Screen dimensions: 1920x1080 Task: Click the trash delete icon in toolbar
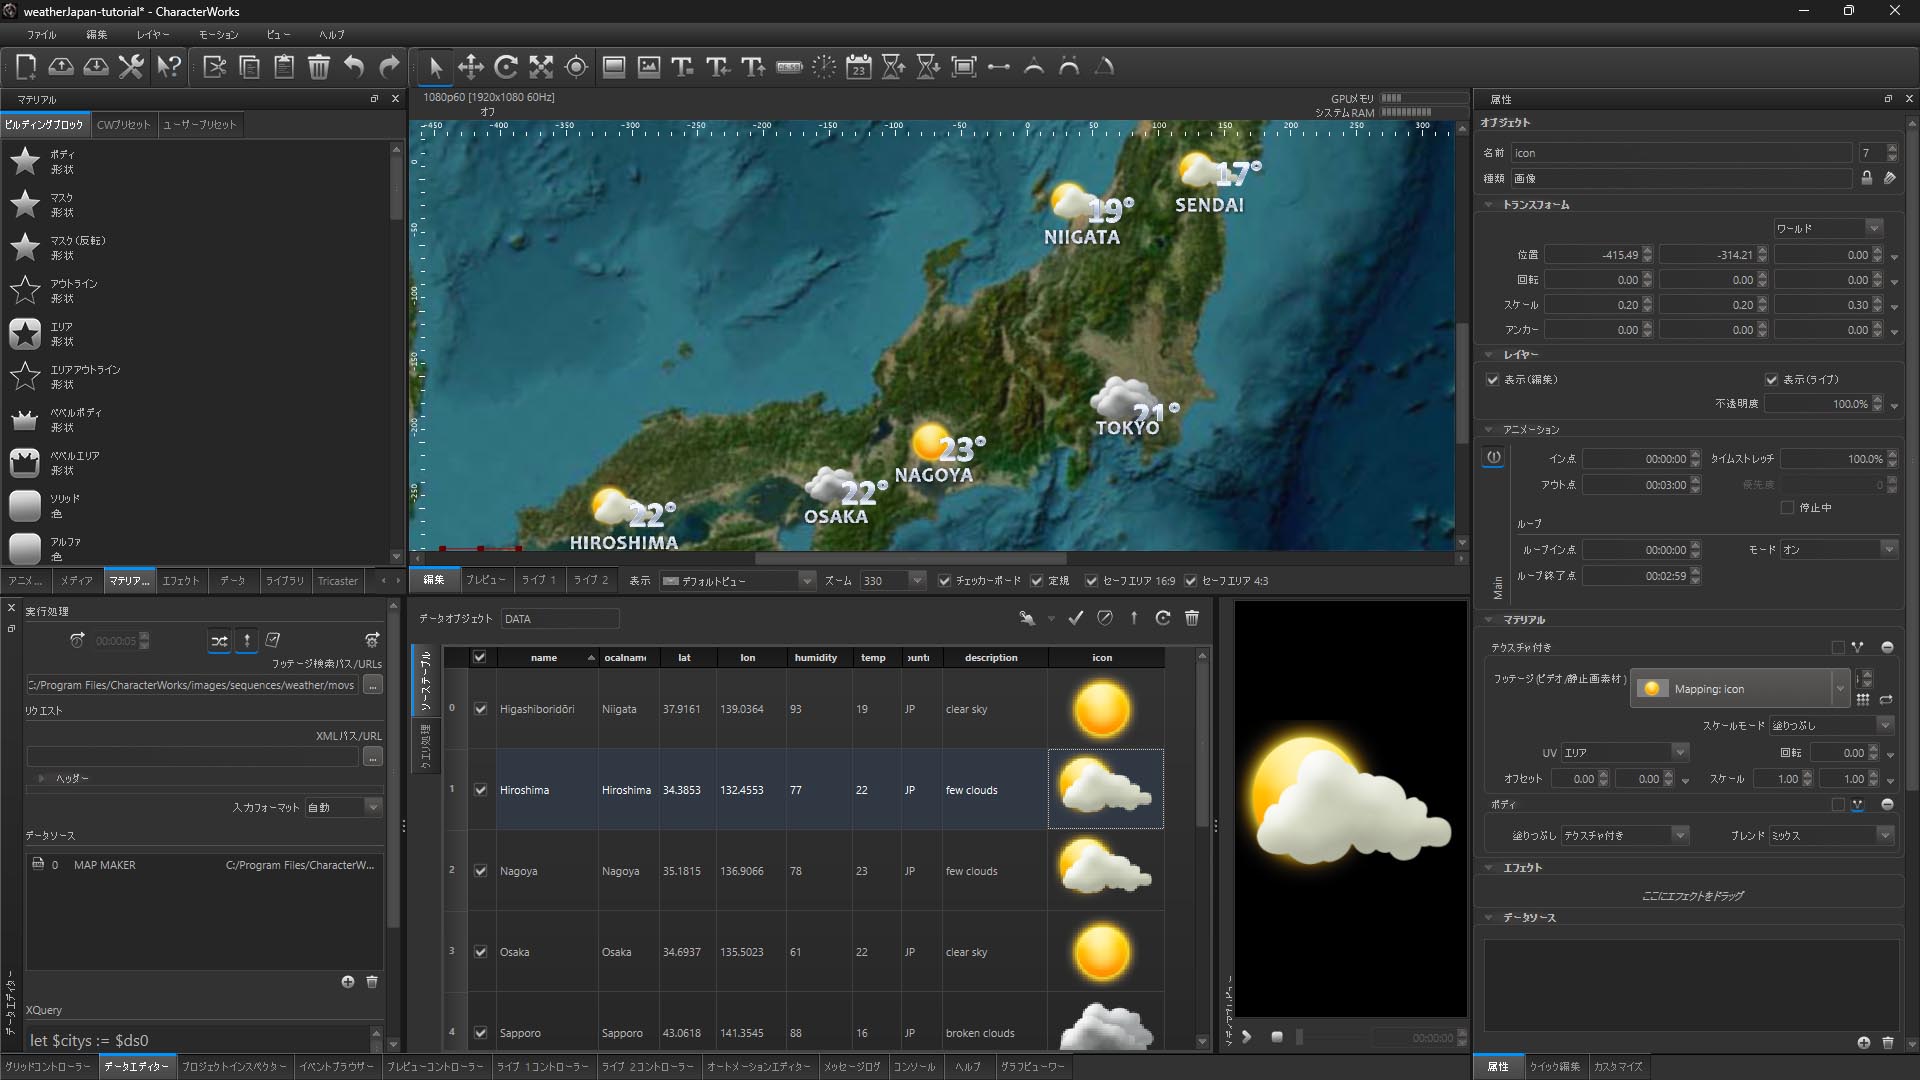click(318, 67)
